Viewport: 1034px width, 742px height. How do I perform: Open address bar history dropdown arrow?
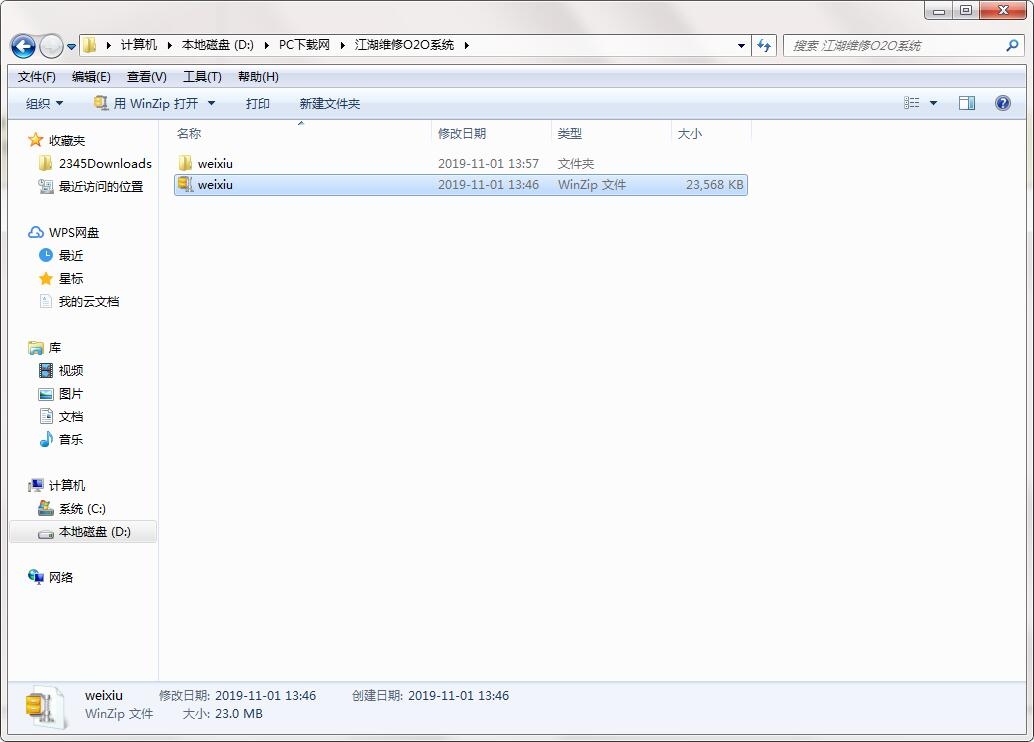point(741,46)
